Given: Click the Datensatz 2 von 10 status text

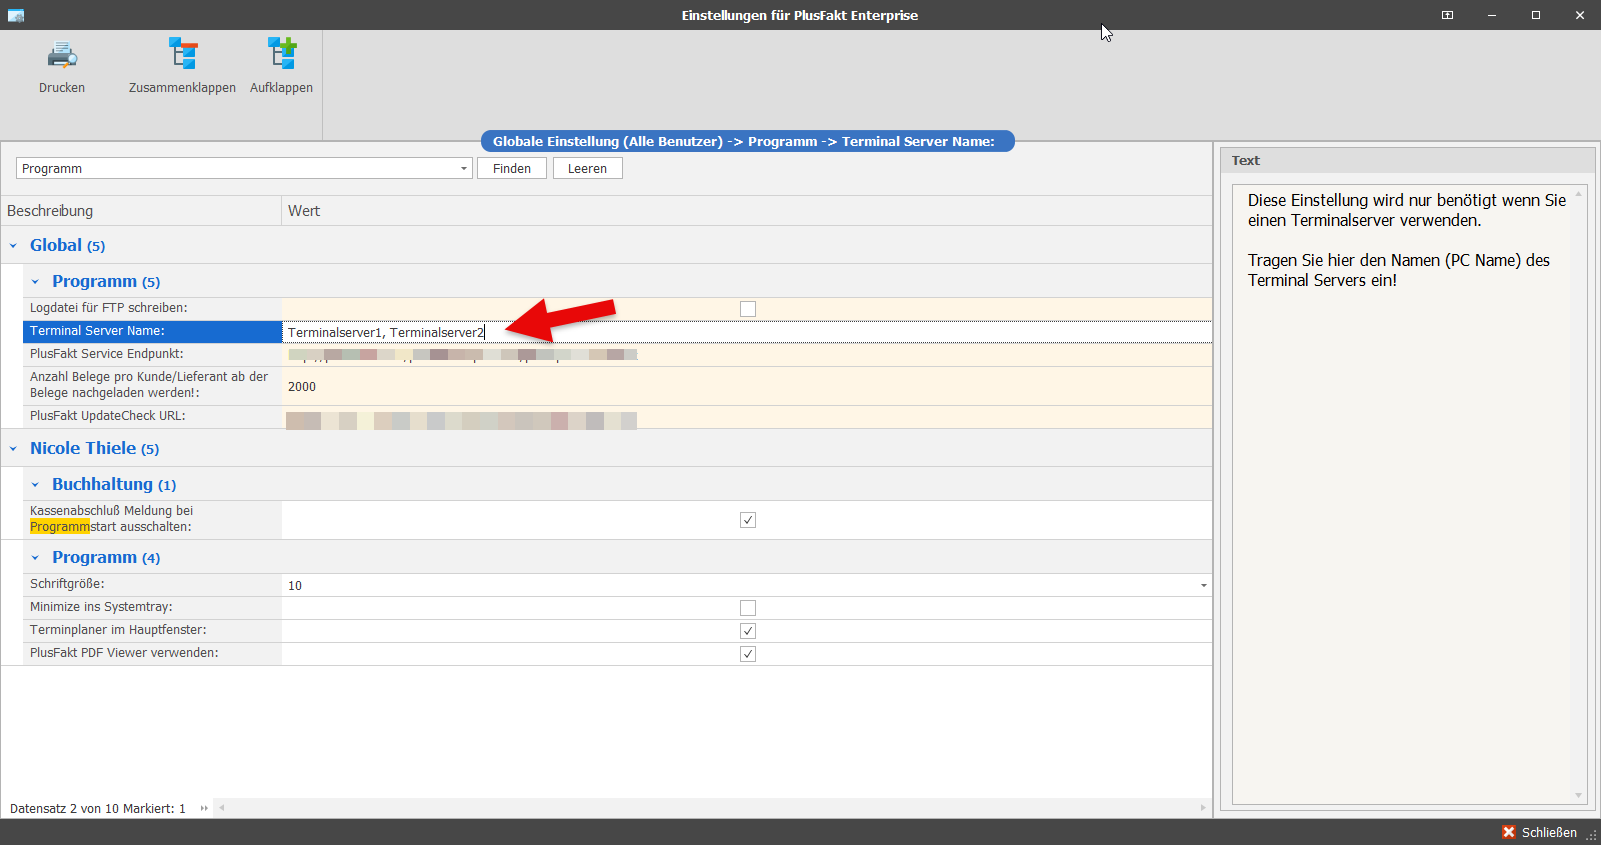Looking at the screenshot, I should pyautogui.click(x=98, y=809).
